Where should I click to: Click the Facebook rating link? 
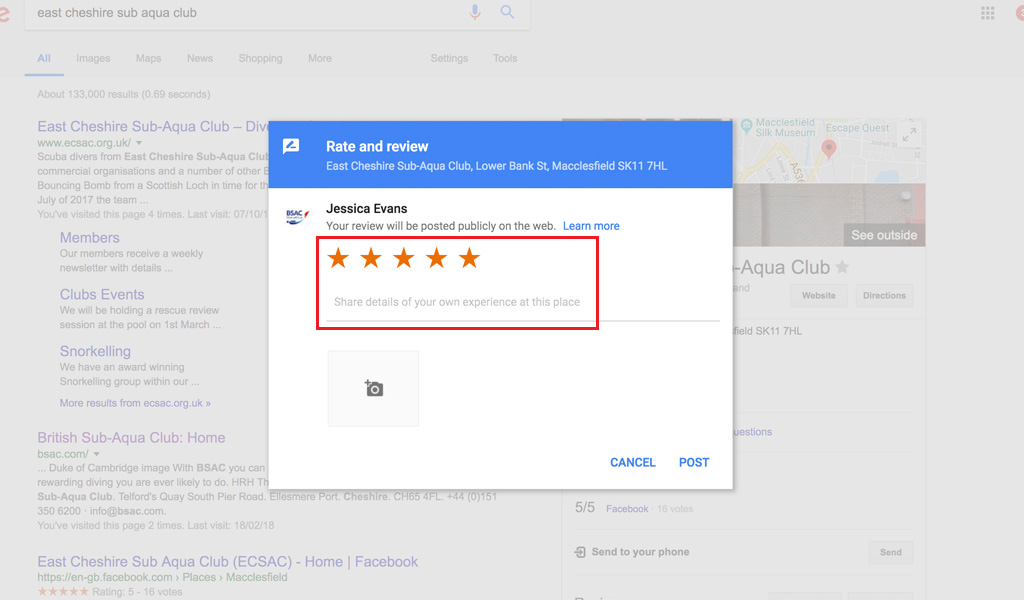point(627,509)
